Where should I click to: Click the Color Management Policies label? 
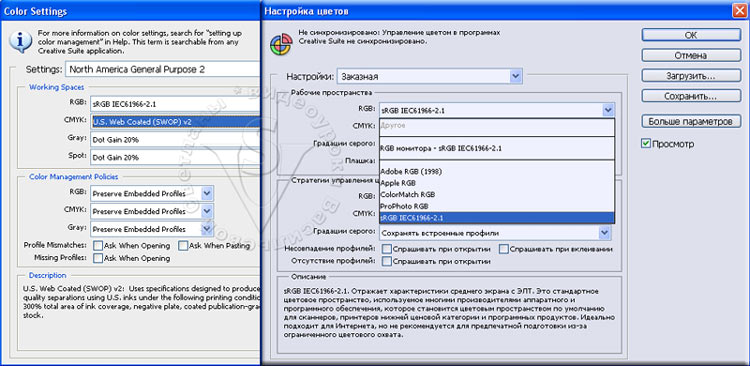[73, 177]
